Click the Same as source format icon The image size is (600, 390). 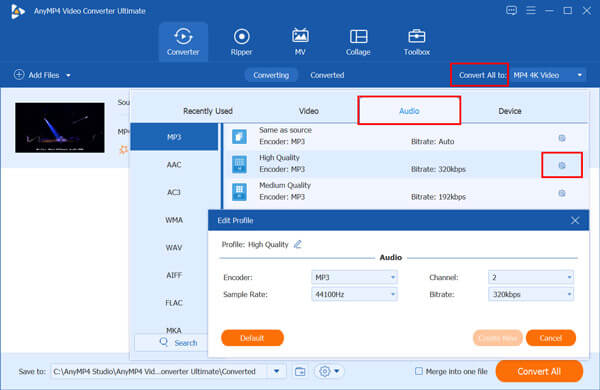240,137
